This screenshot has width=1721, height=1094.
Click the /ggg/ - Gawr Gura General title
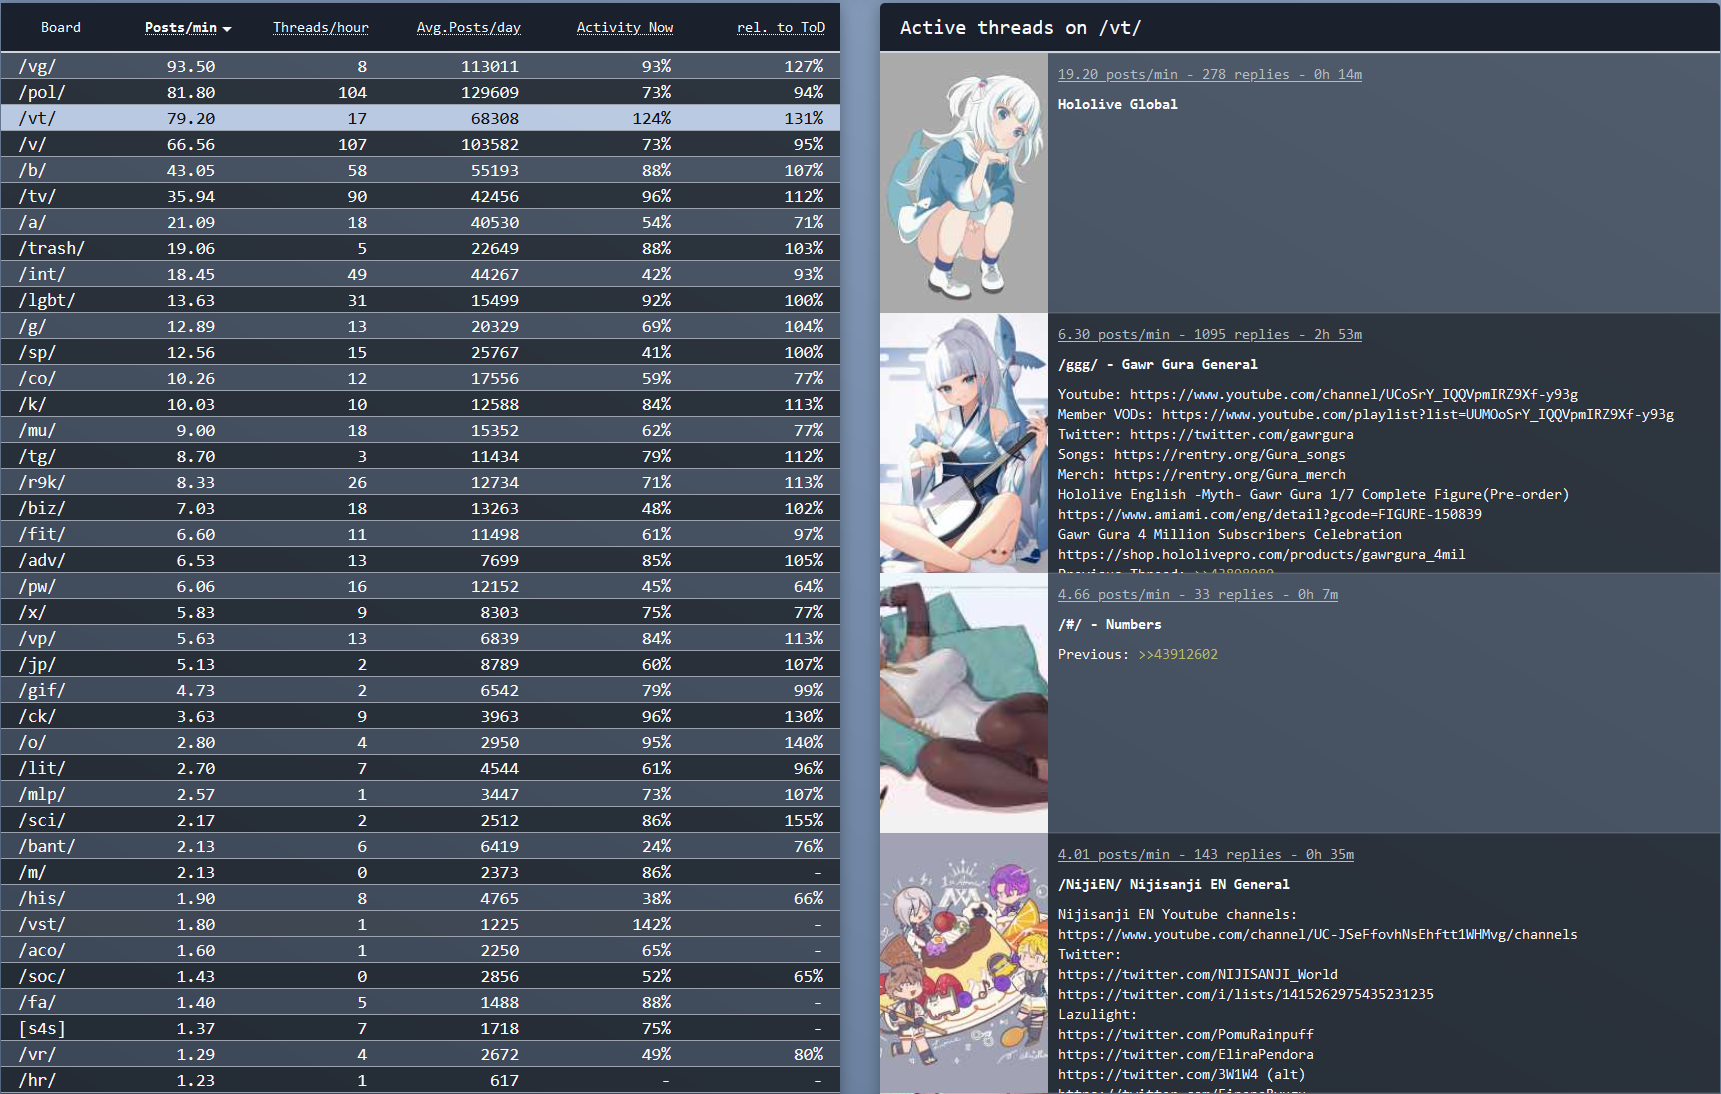tap(1158, 364)
